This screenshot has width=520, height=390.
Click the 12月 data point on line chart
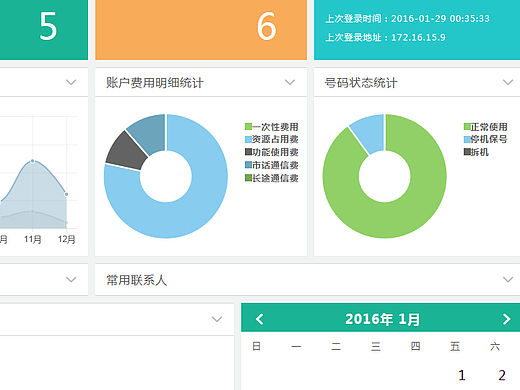pos(66,194)
